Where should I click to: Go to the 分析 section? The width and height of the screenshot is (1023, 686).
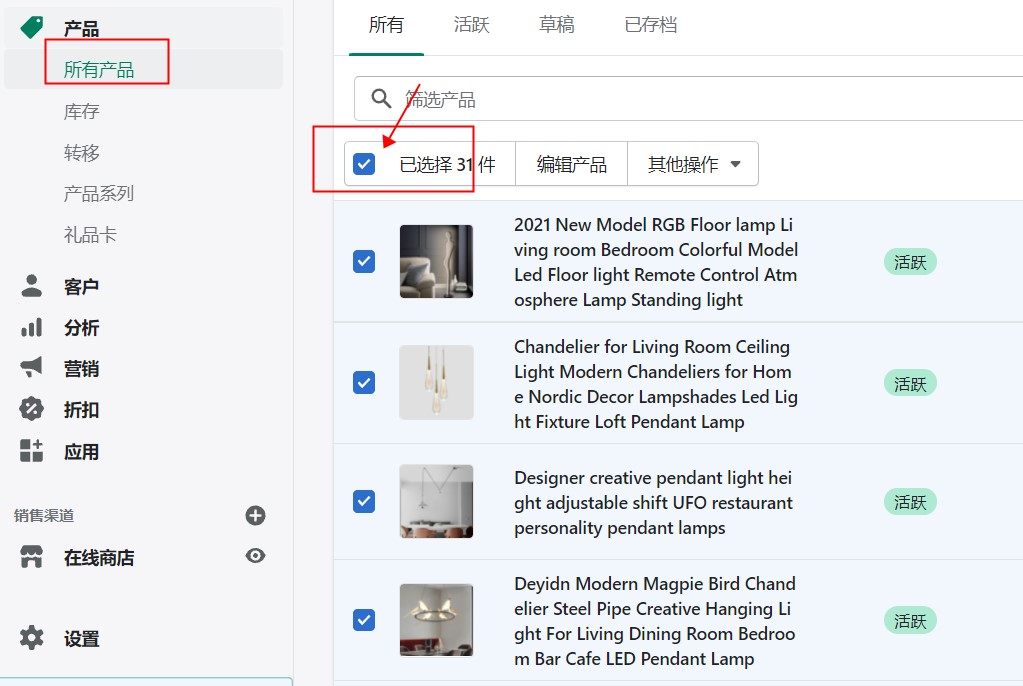click(81, 327)
